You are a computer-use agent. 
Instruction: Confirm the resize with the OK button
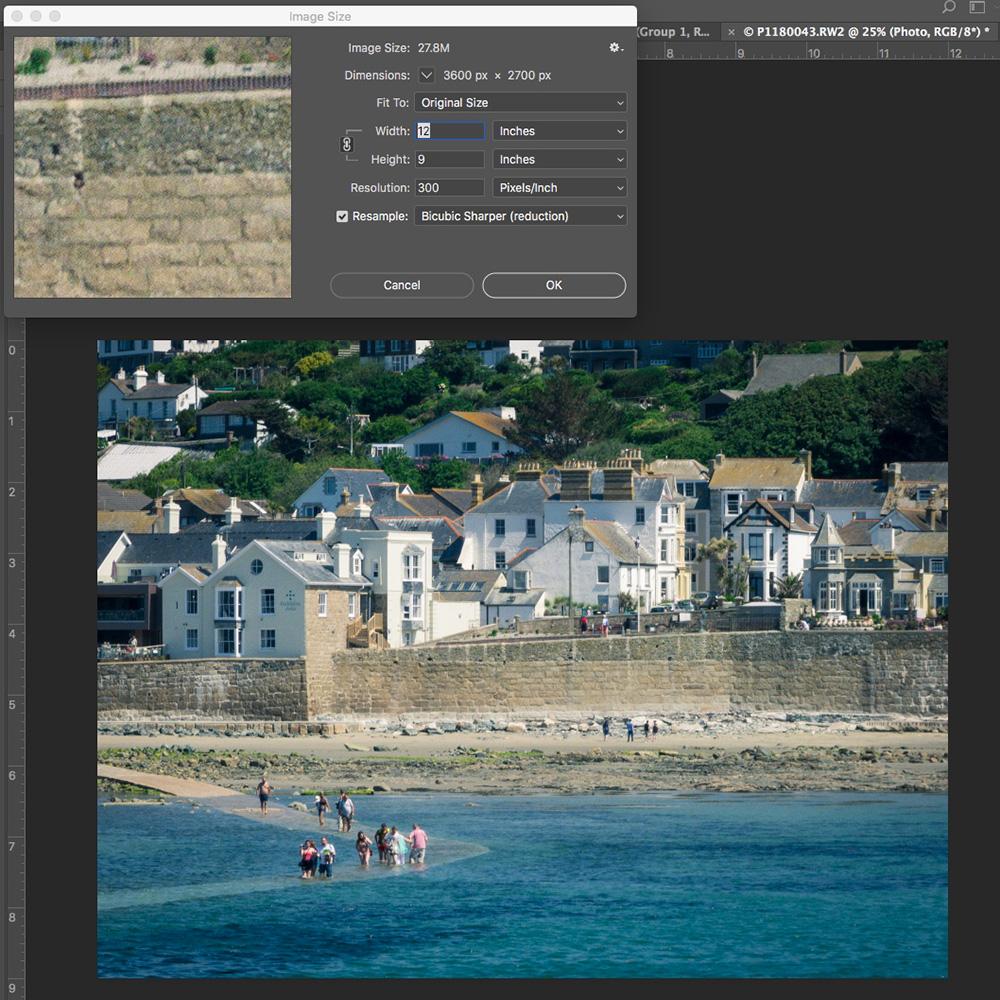[554, 285]
